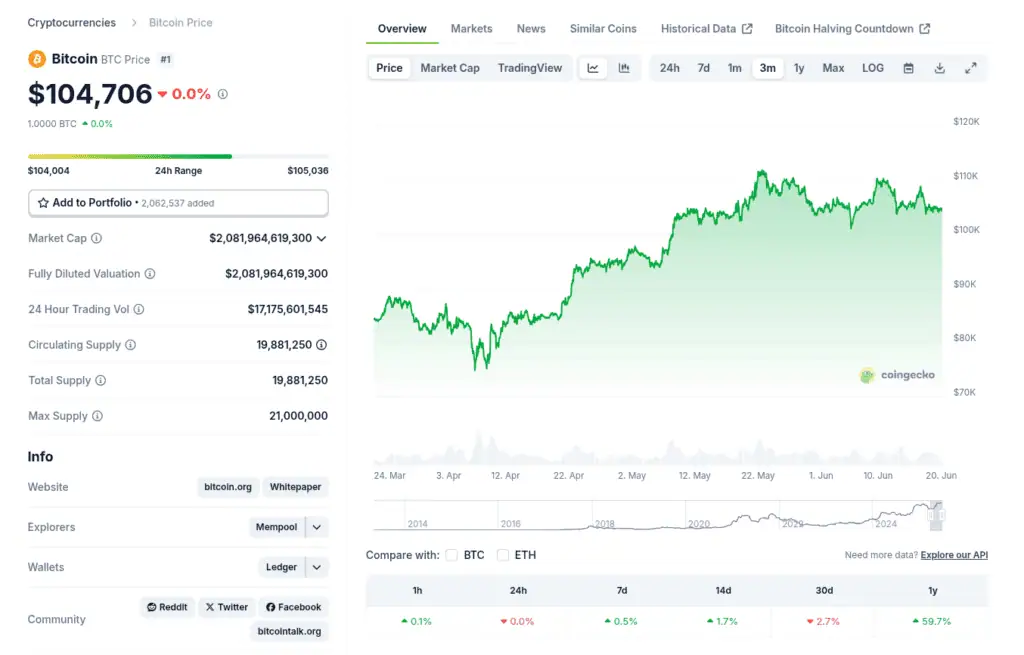Click external link icon beside Bitcoin Halving Countdown
Image resolution: width=1024 pixels, height=655 pixels.
925,29
